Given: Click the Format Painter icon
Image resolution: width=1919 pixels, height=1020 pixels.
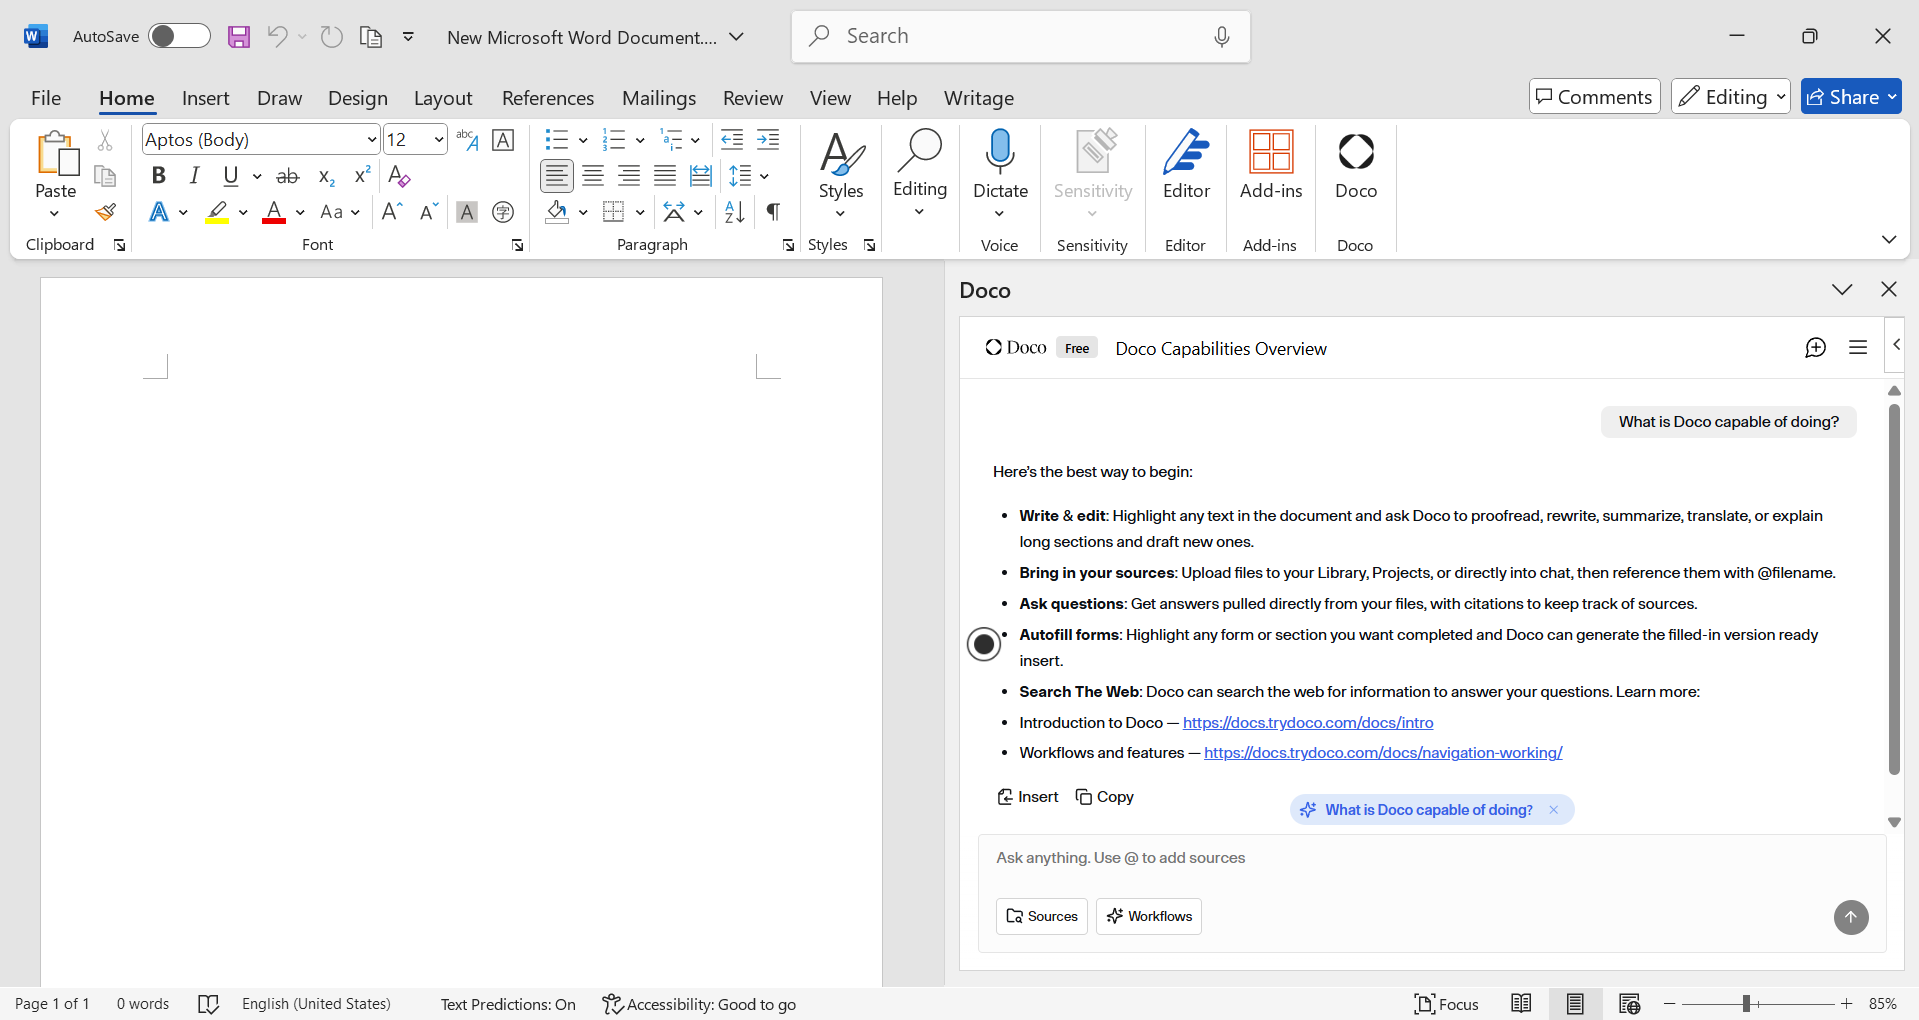Looking at the screenshot, I should 105,212.
